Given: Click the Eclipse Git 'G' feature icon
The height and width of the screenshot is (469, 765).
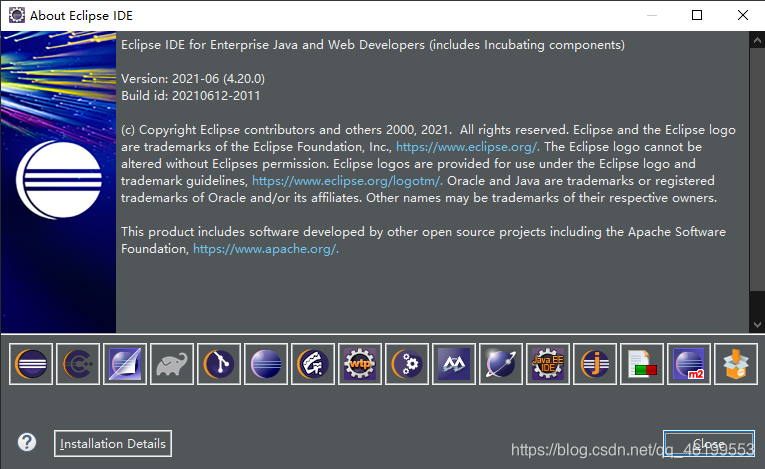Looking at the screenshot, I should coord(313,364).
